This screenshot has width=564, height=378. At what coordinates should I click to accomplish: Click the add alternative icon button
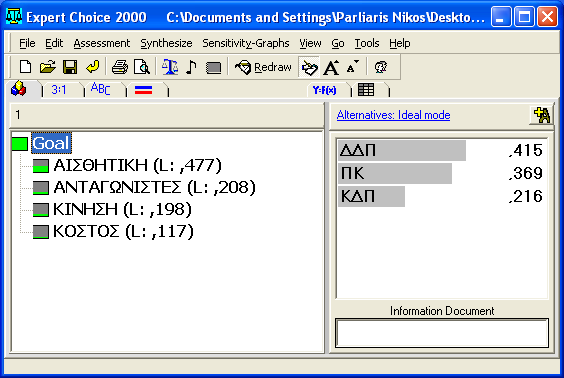542,115
